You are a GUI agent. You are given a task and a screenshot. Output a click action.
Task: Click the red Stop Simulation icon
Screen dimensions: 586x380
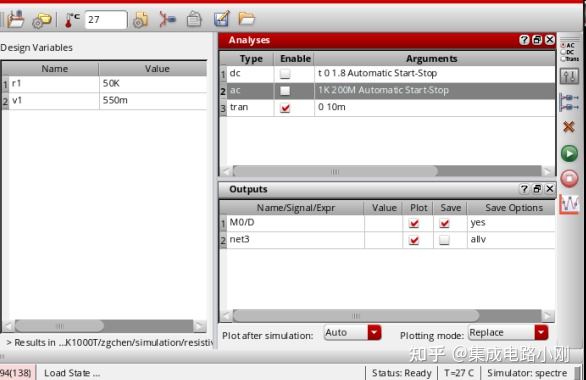(569, 178)
